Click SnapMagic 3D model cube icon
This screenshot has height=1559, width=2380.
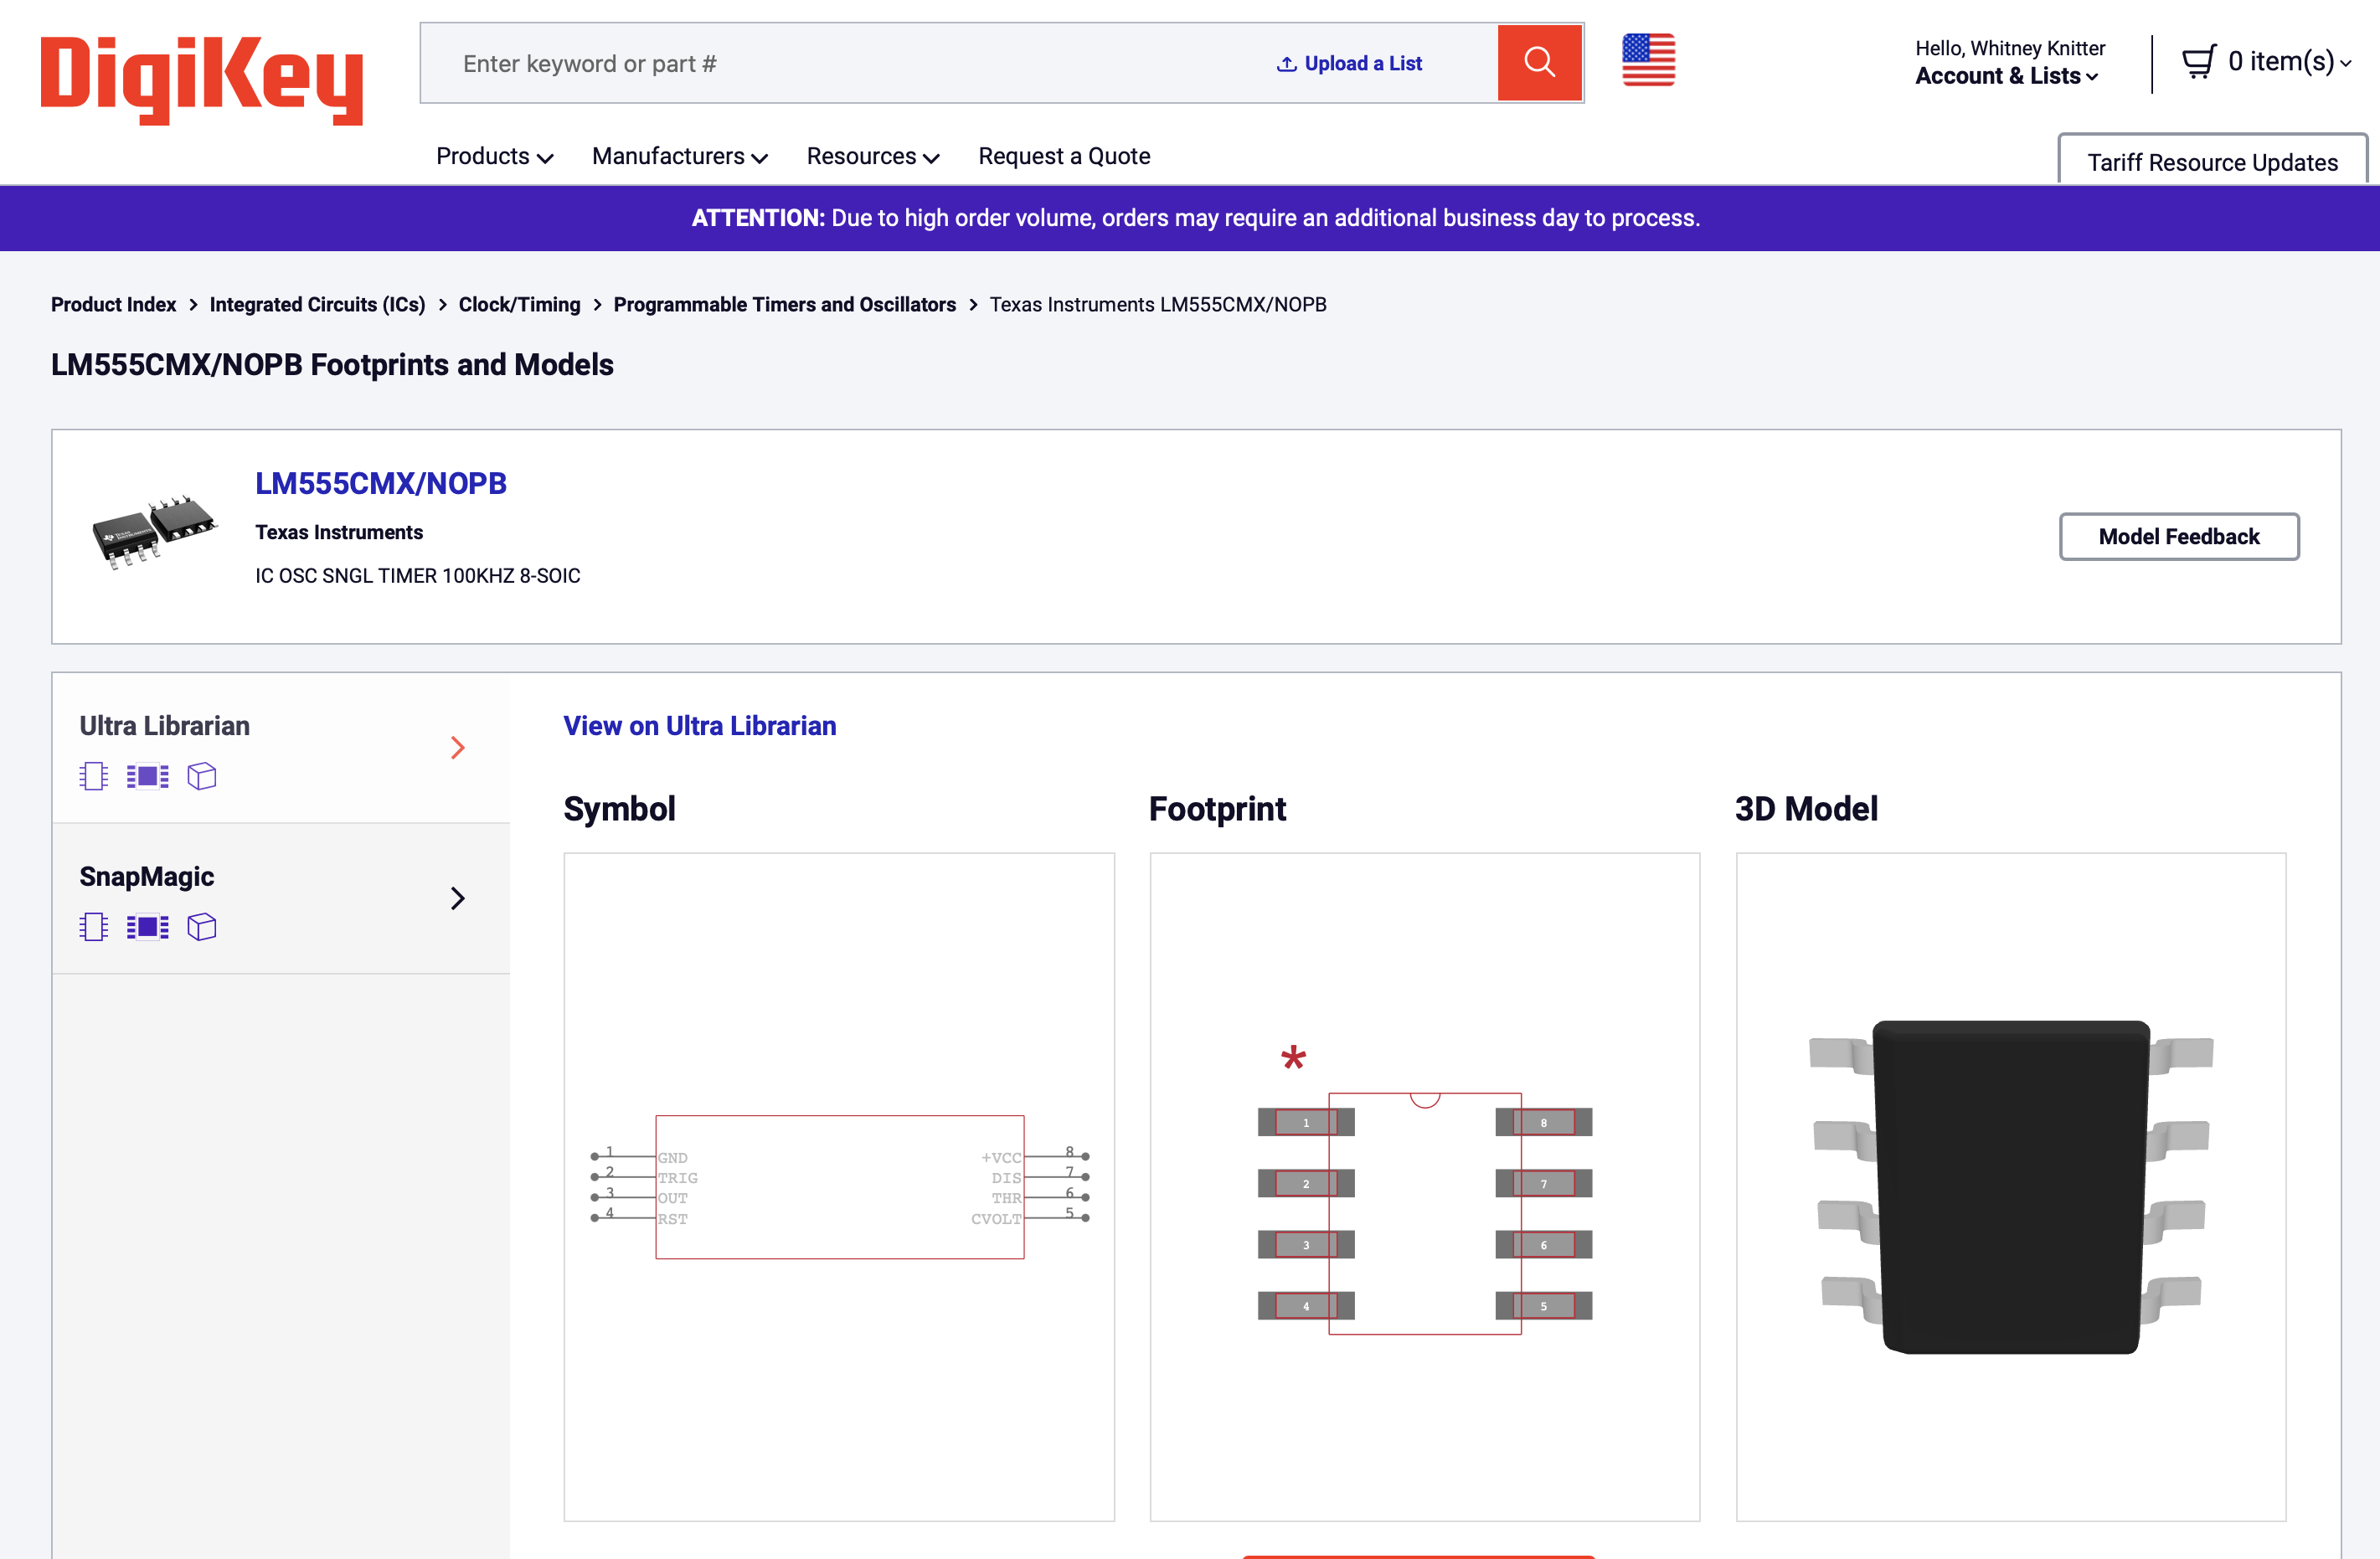202,927
